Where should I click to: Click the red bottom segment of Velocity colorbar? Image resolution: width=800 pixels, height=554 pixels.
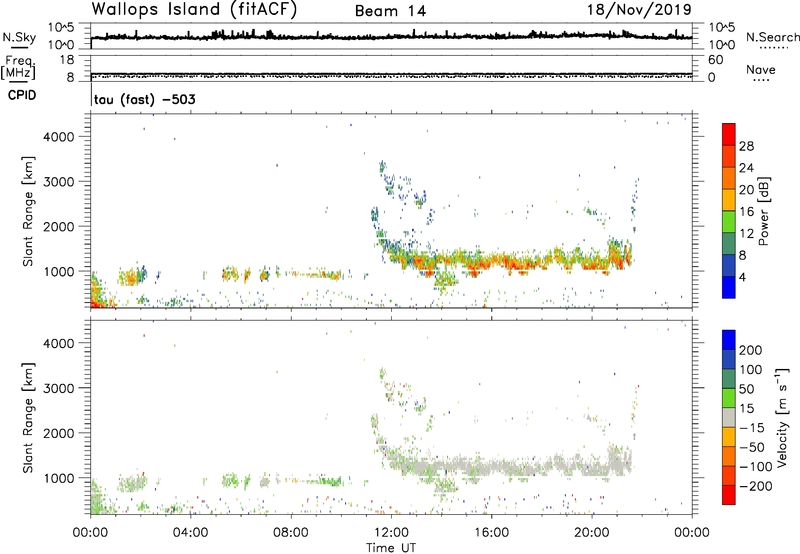click(x=729, y=495)
